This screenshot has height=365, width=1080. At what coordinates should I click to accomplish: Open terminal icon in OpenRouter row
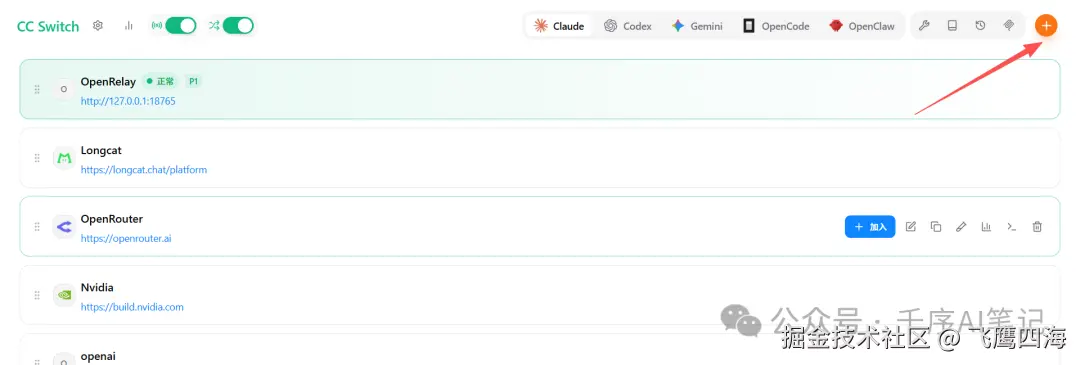coord(1011,227)
